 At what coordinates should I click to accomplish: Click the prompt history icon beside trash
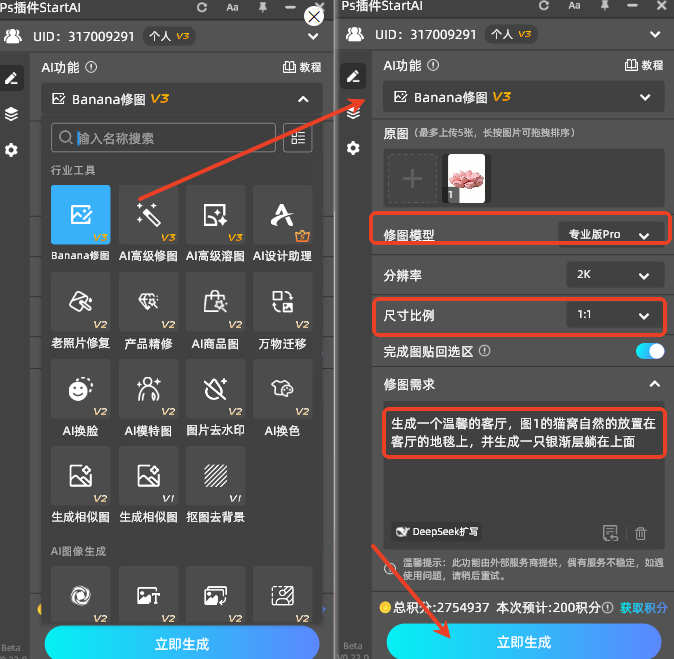coord(610,533)
